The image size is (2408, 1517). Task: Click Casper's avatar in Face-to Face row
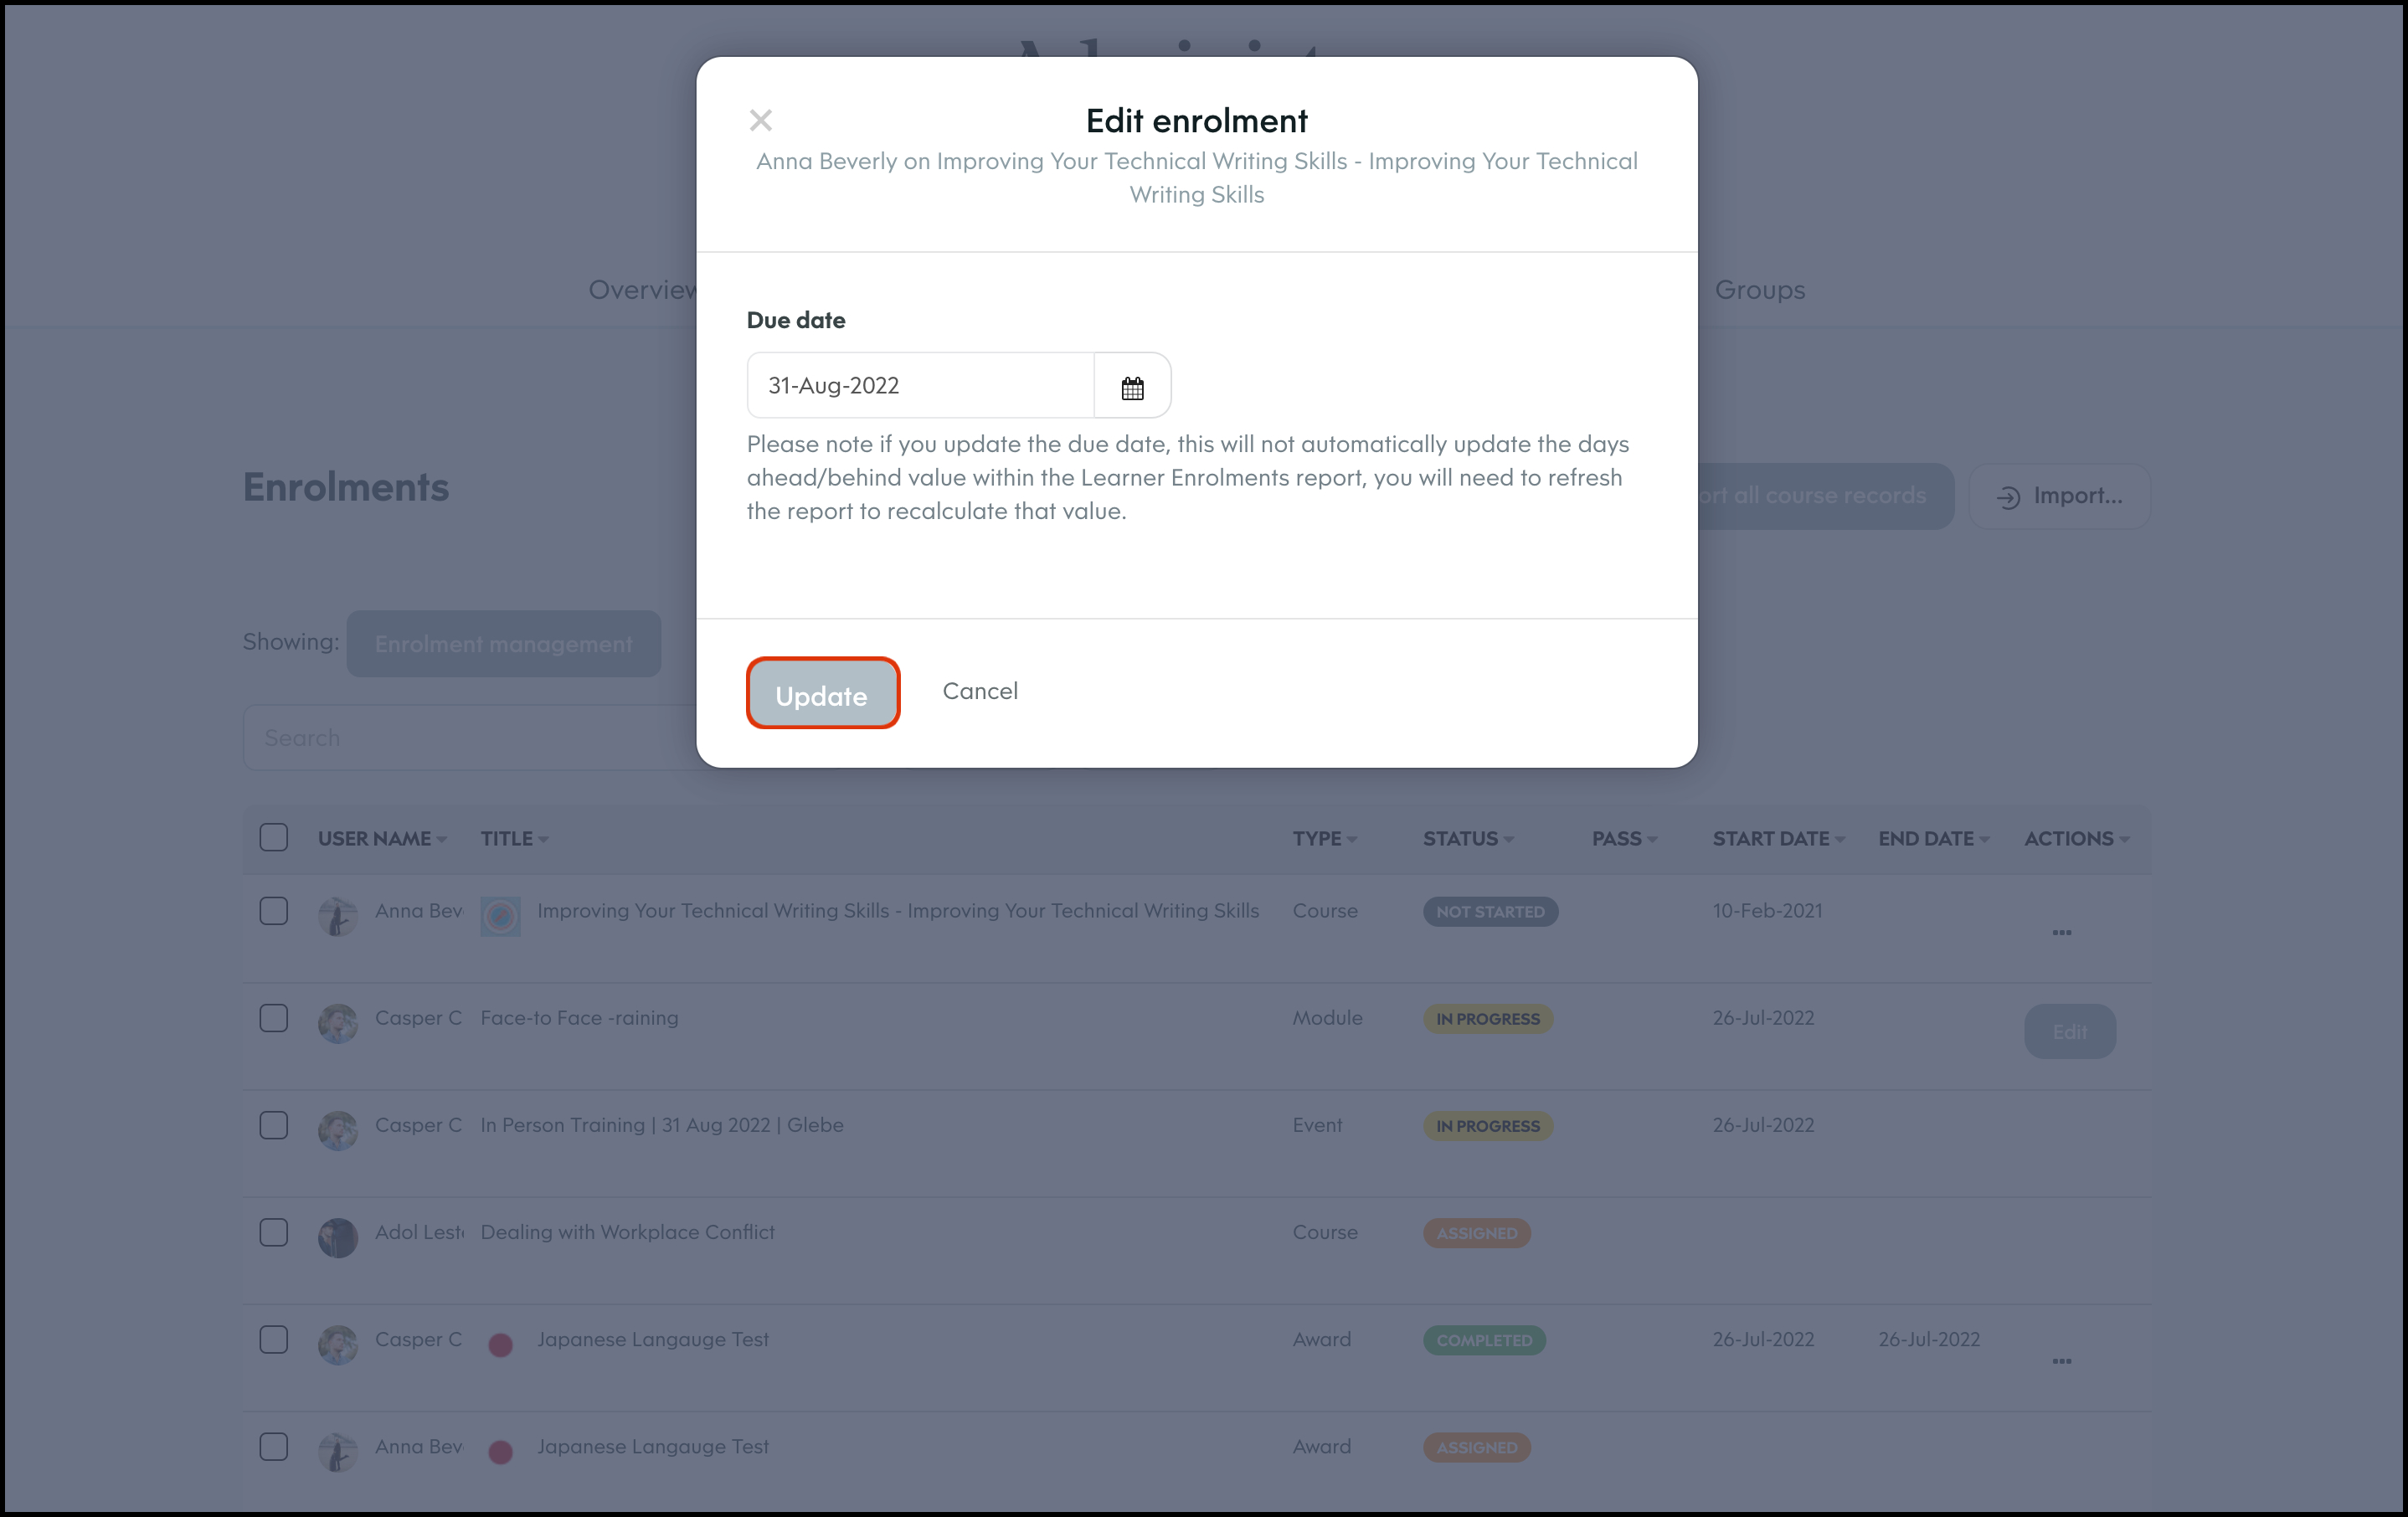tap(338, 1023)
